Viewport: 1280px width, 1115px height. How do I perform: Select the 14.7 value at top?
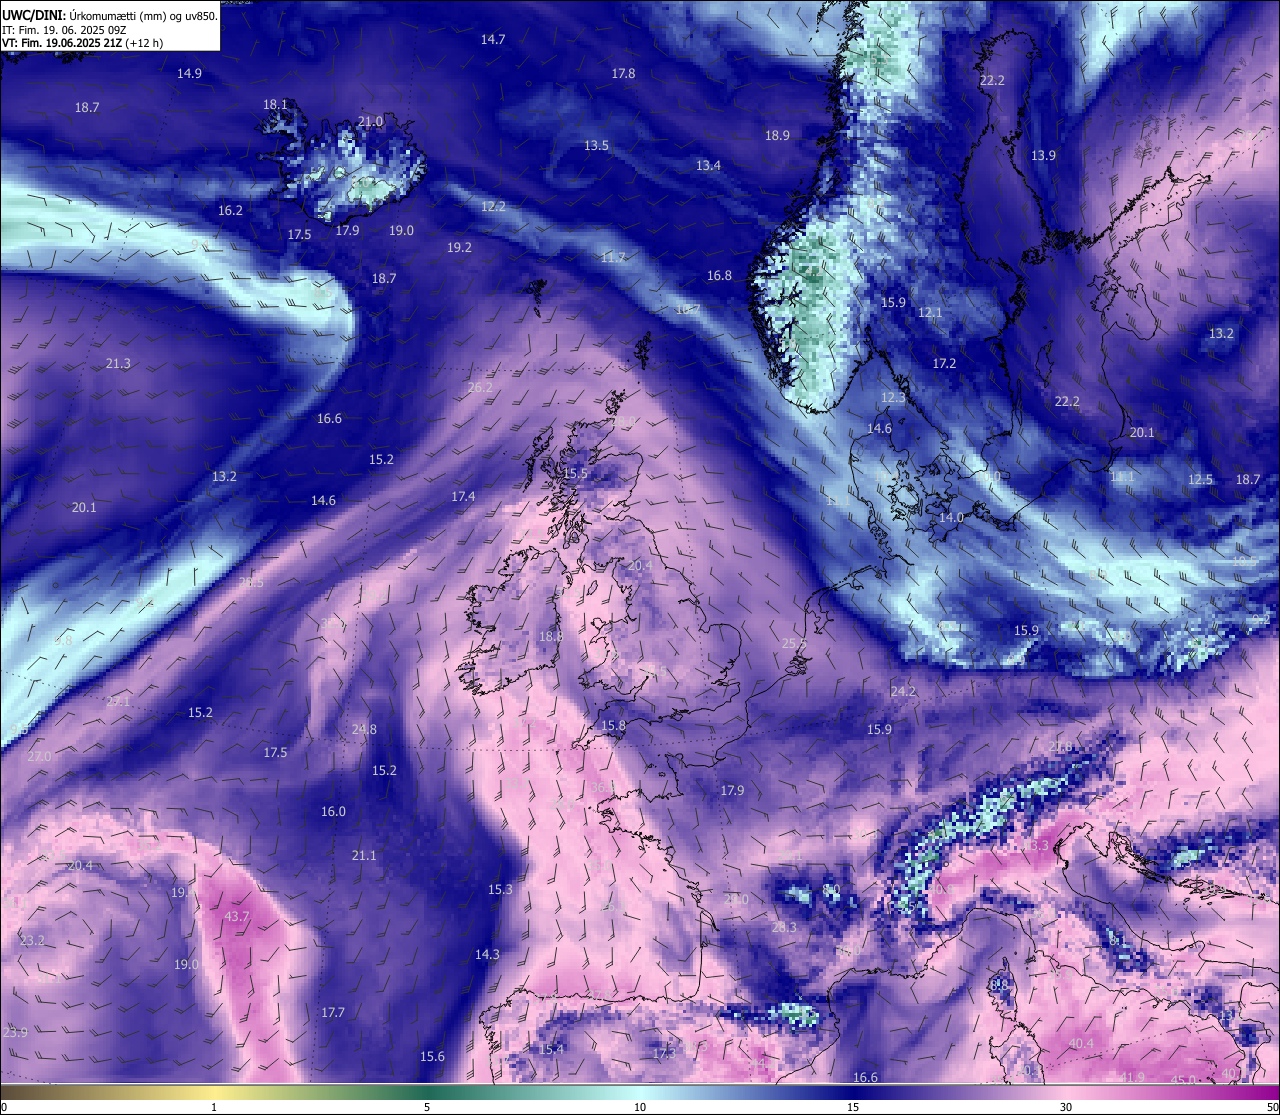coord(493,39)
